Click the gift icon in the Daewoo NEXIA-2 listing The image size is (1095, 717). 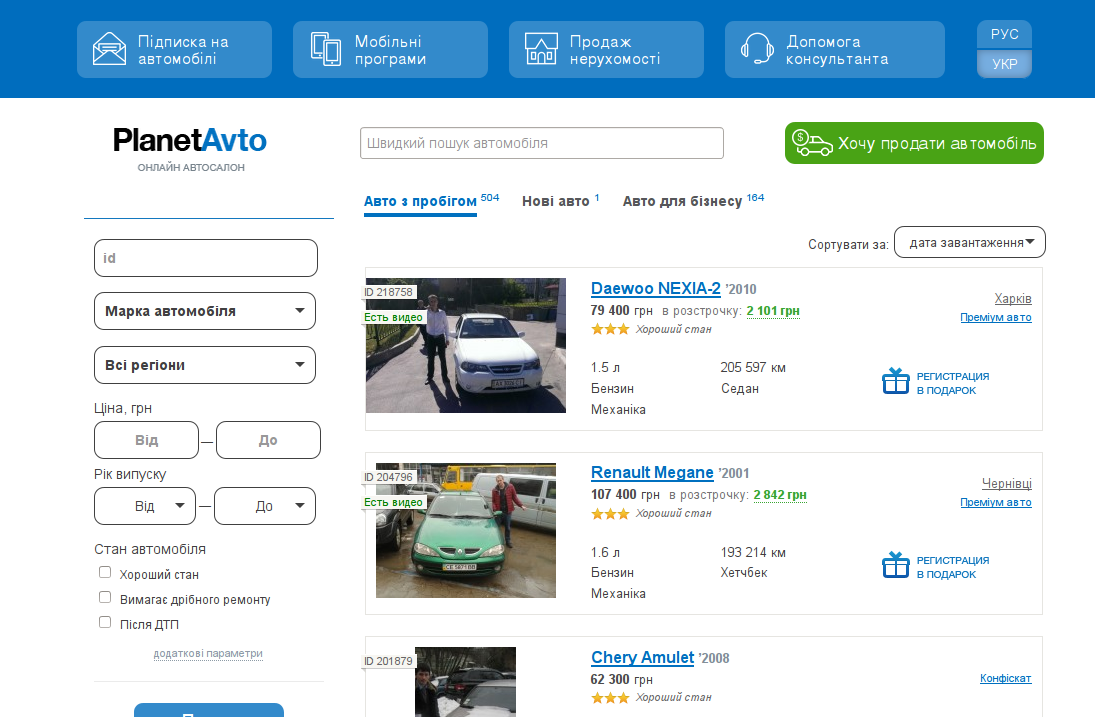point(895,381)
